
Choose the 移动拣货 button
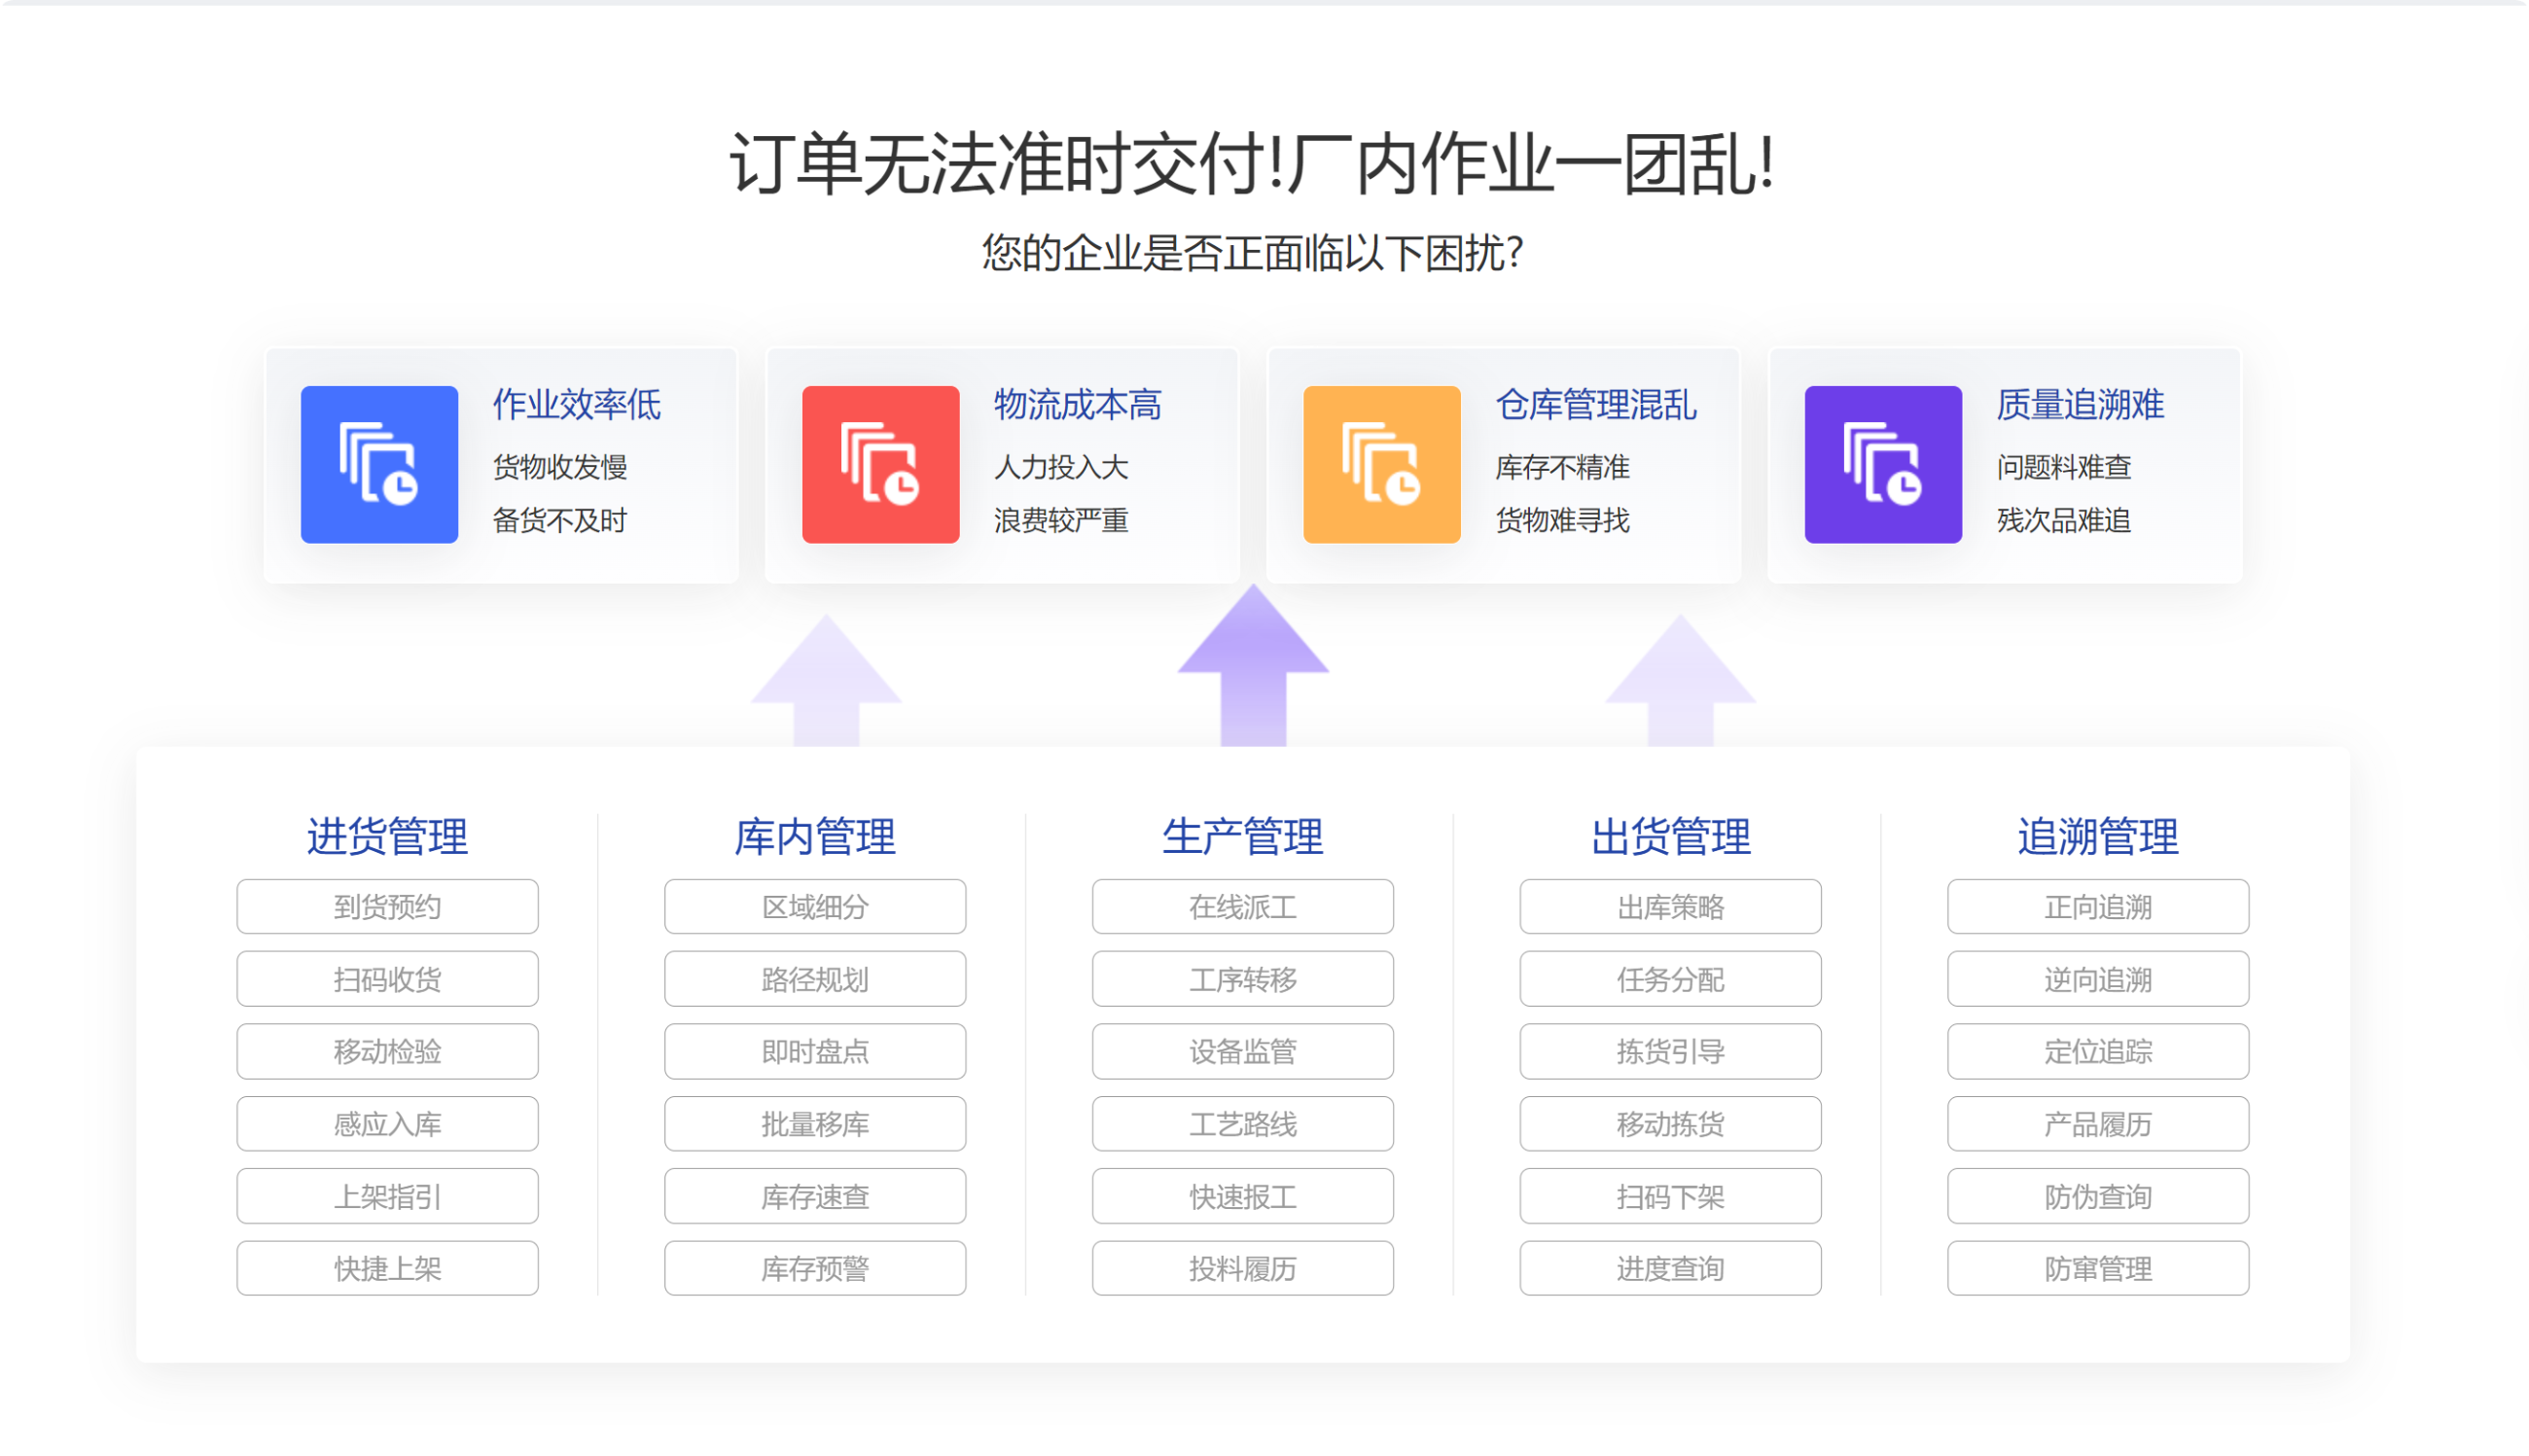pos(1670,1123)
